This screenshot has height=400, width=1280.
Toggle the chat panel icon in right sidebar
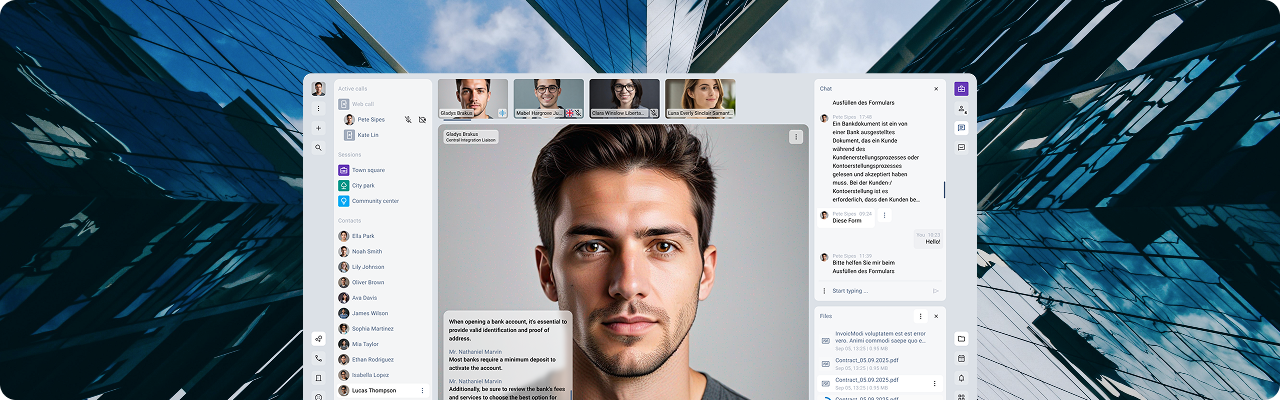point(961,128)
